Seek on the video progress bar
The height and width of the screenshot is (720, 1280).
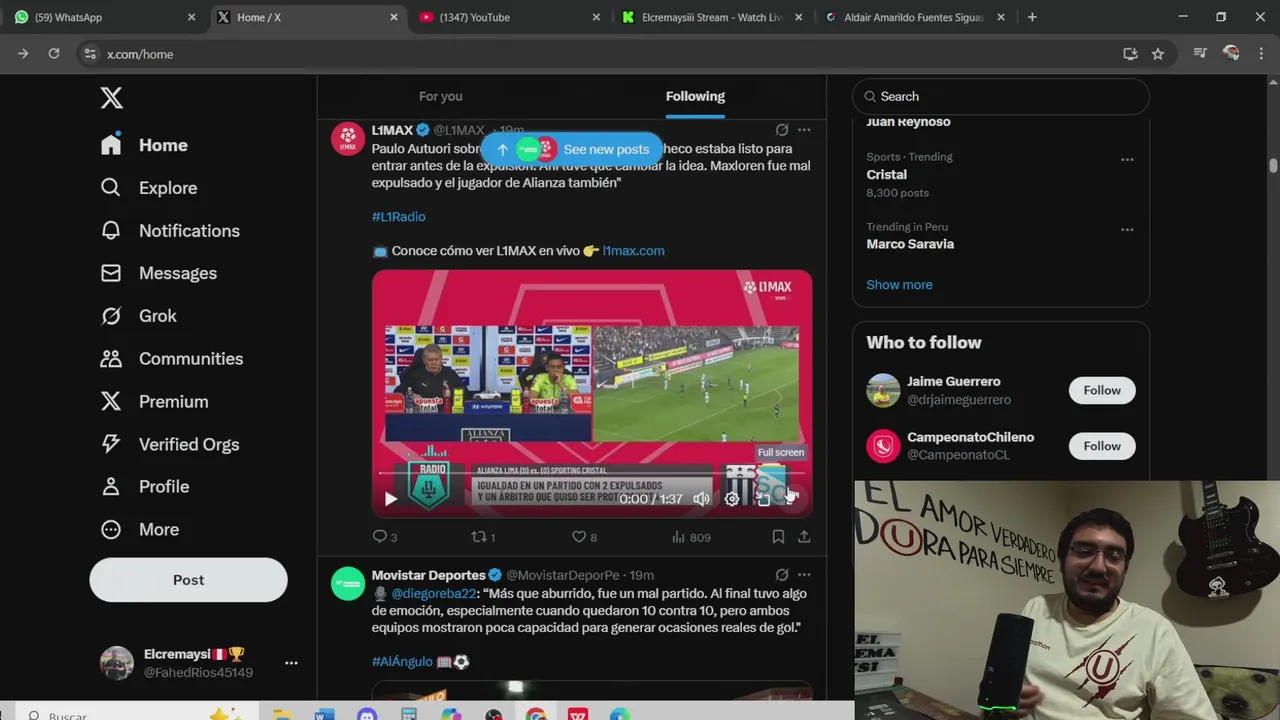(591, 473)
